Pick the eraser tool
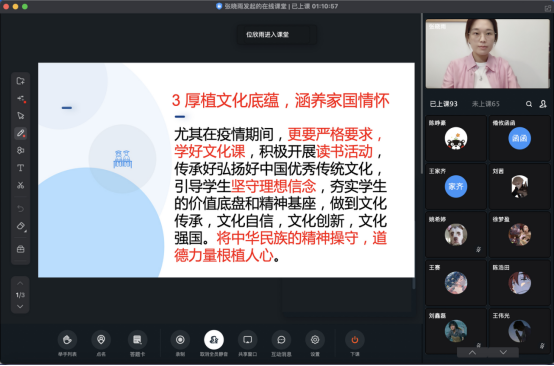The height and width of the screenshot is (366, 554). [x=20, y=226]
